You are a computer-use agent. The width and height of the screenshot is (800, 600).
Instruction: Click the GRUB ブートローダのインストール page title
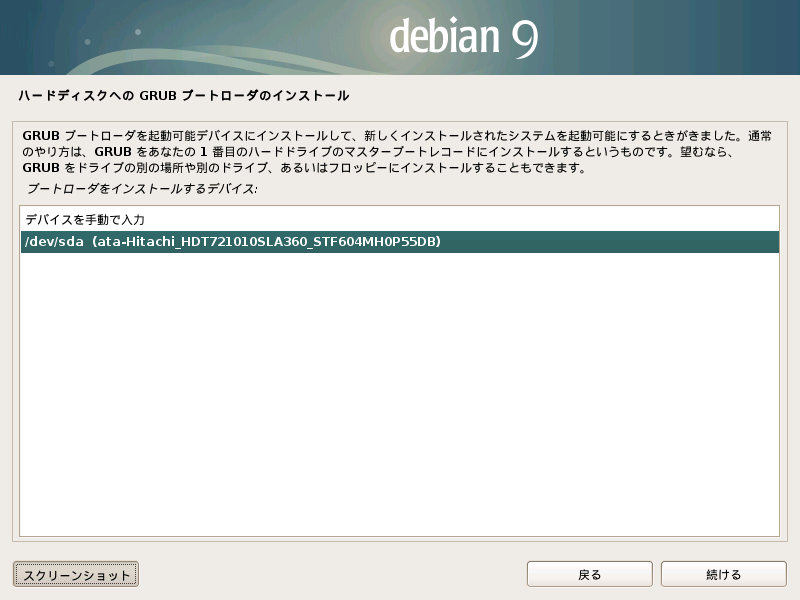tap(183, 96)
